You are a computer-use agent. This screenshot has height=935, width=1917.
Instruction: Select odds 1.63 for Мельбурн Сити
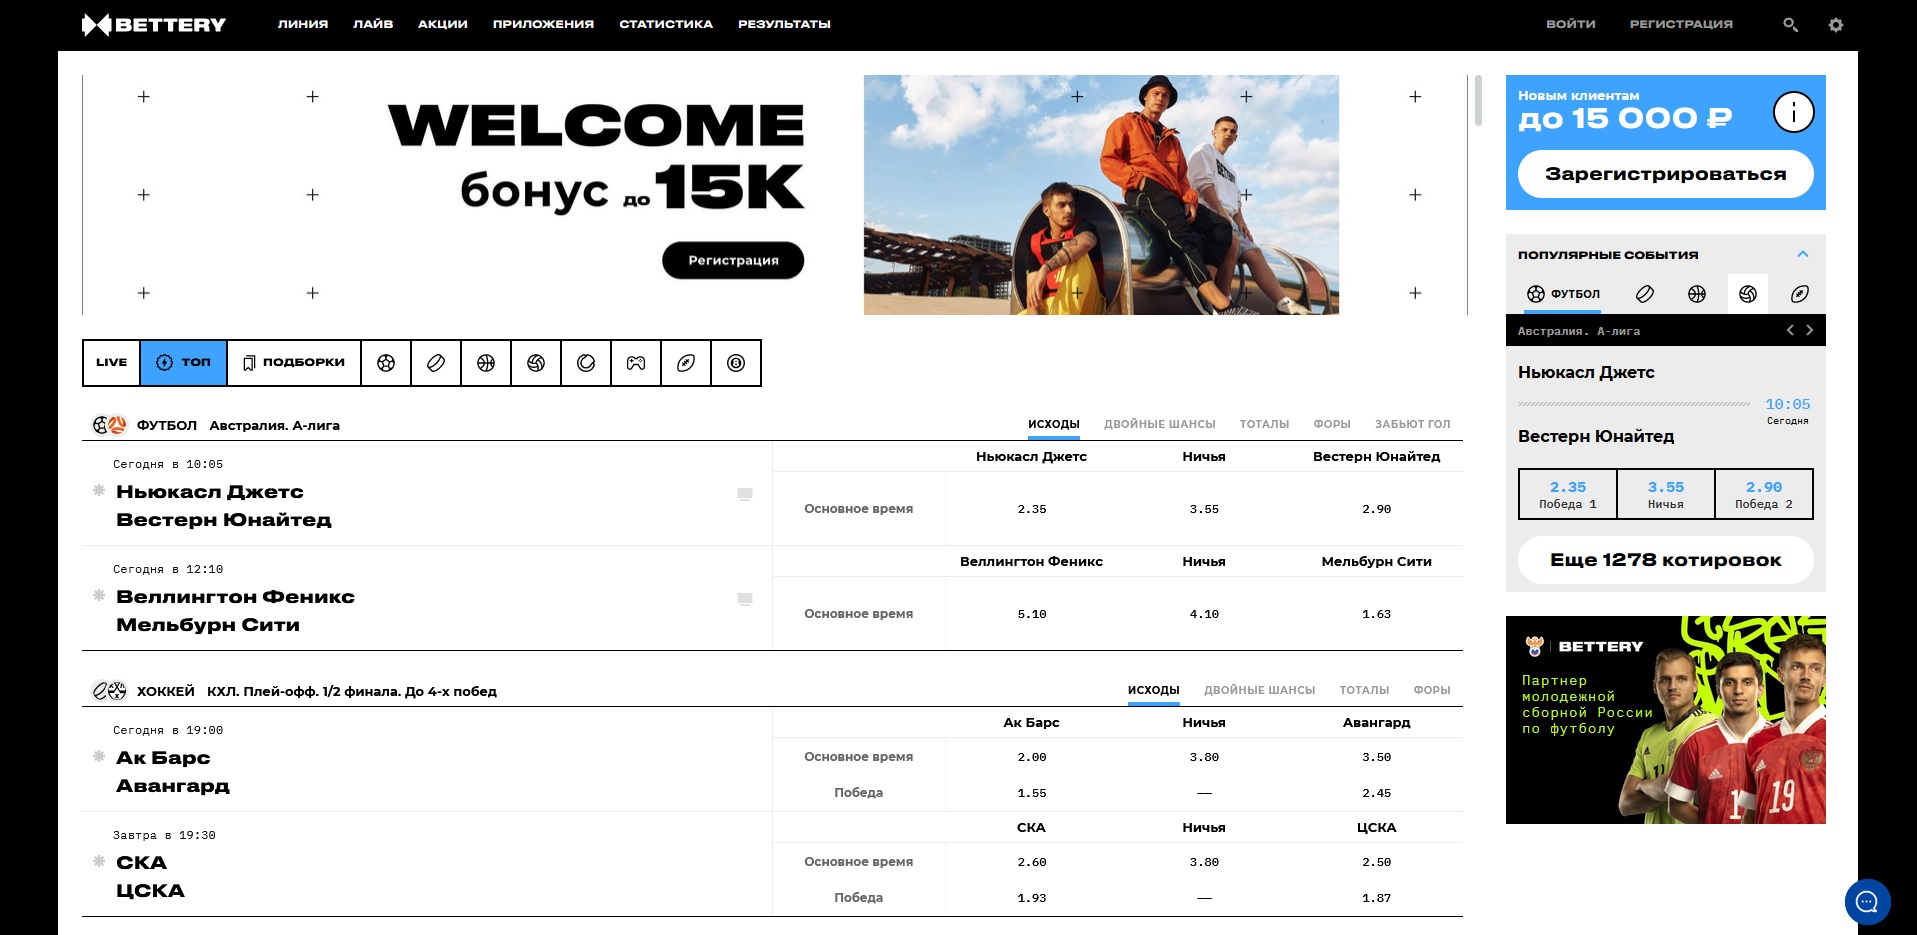point(1376,614)
